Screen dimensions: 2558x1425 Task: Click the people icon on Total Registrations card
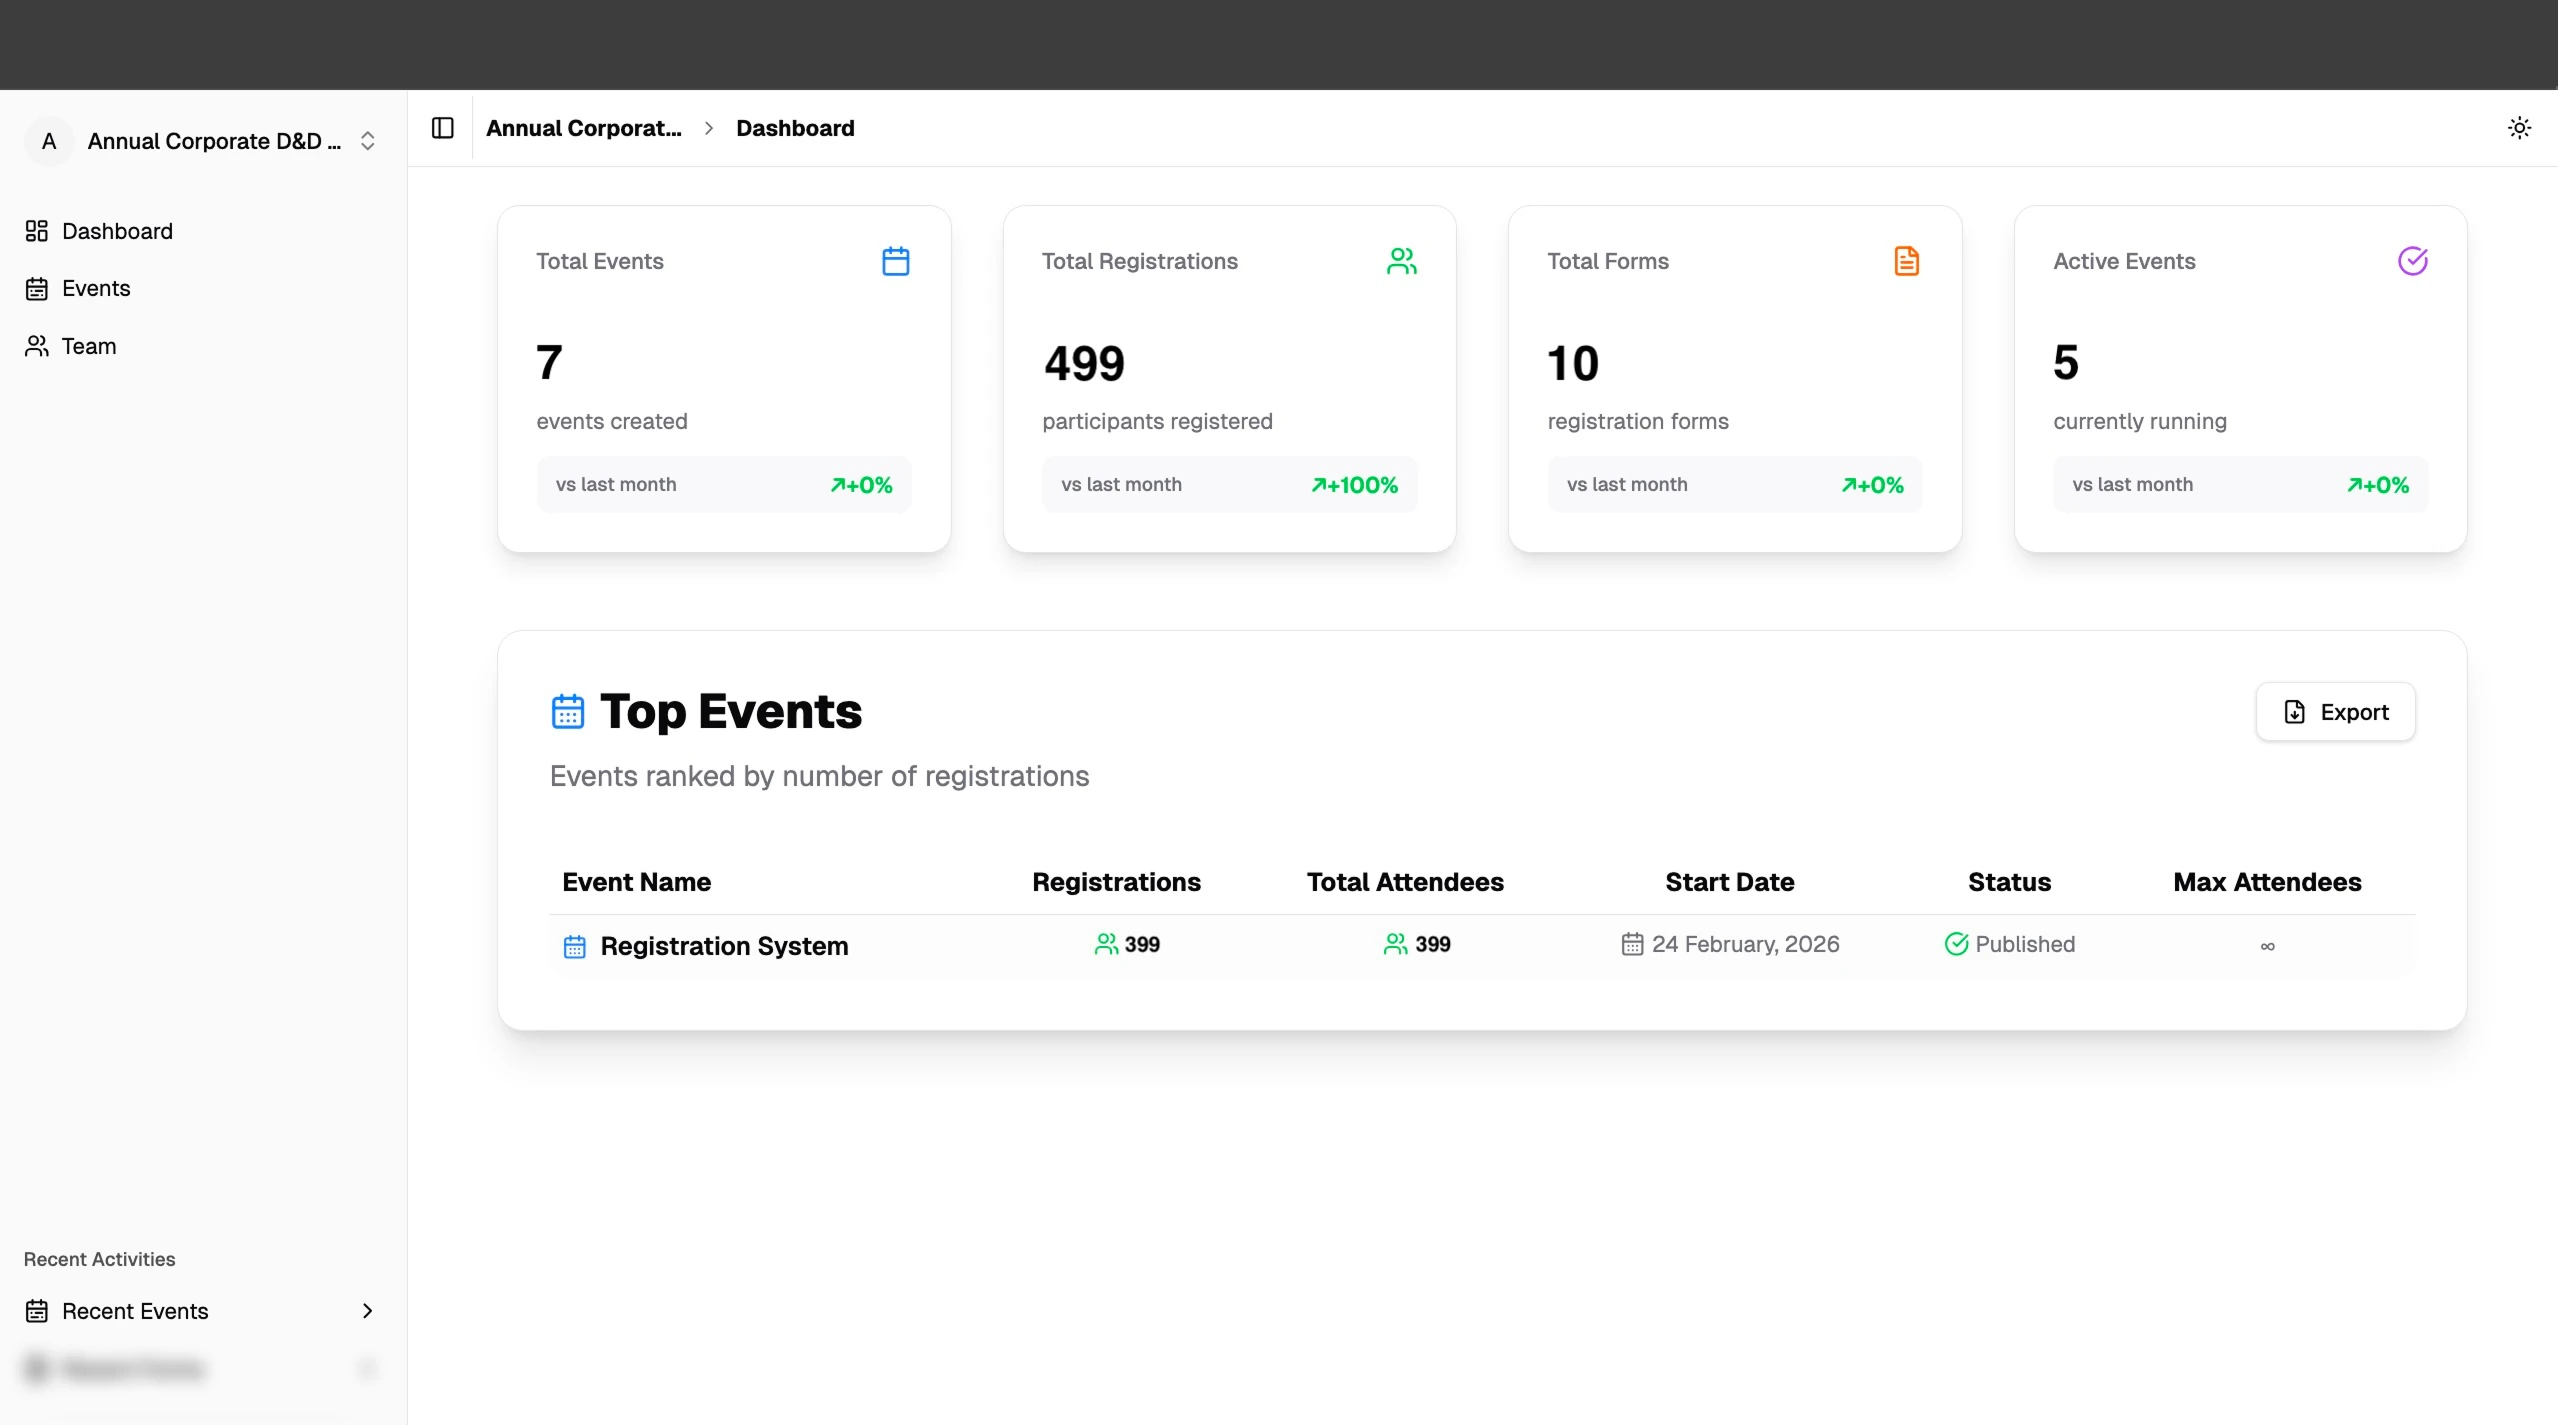1402,260
